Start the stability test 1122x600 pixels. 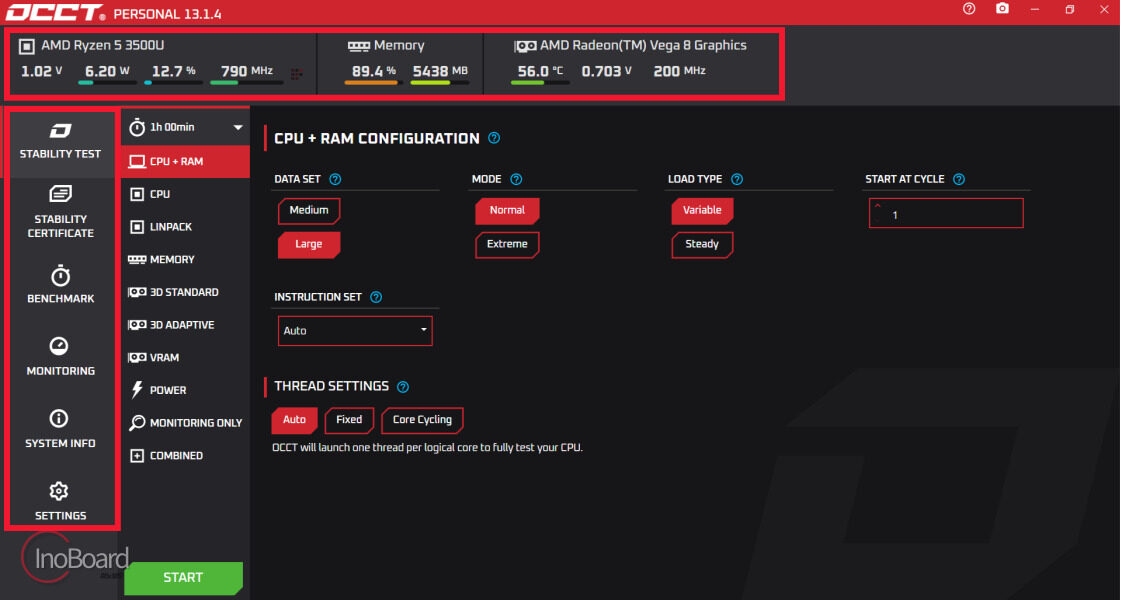[x=183, y=578]
